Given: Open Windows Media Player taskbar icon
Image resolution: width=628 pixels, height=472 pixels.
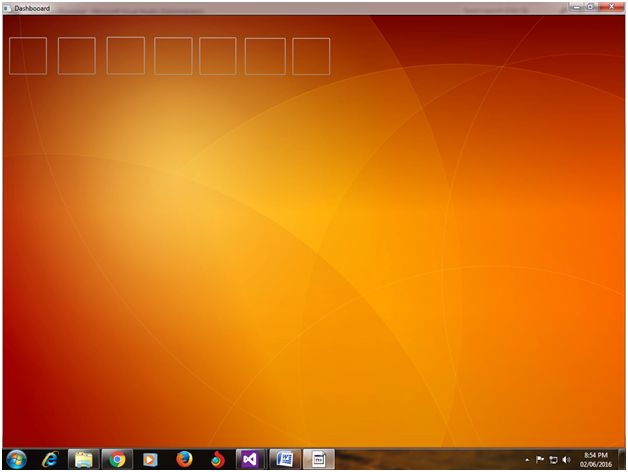Looking at the screenshot, I should pos(151,460).
